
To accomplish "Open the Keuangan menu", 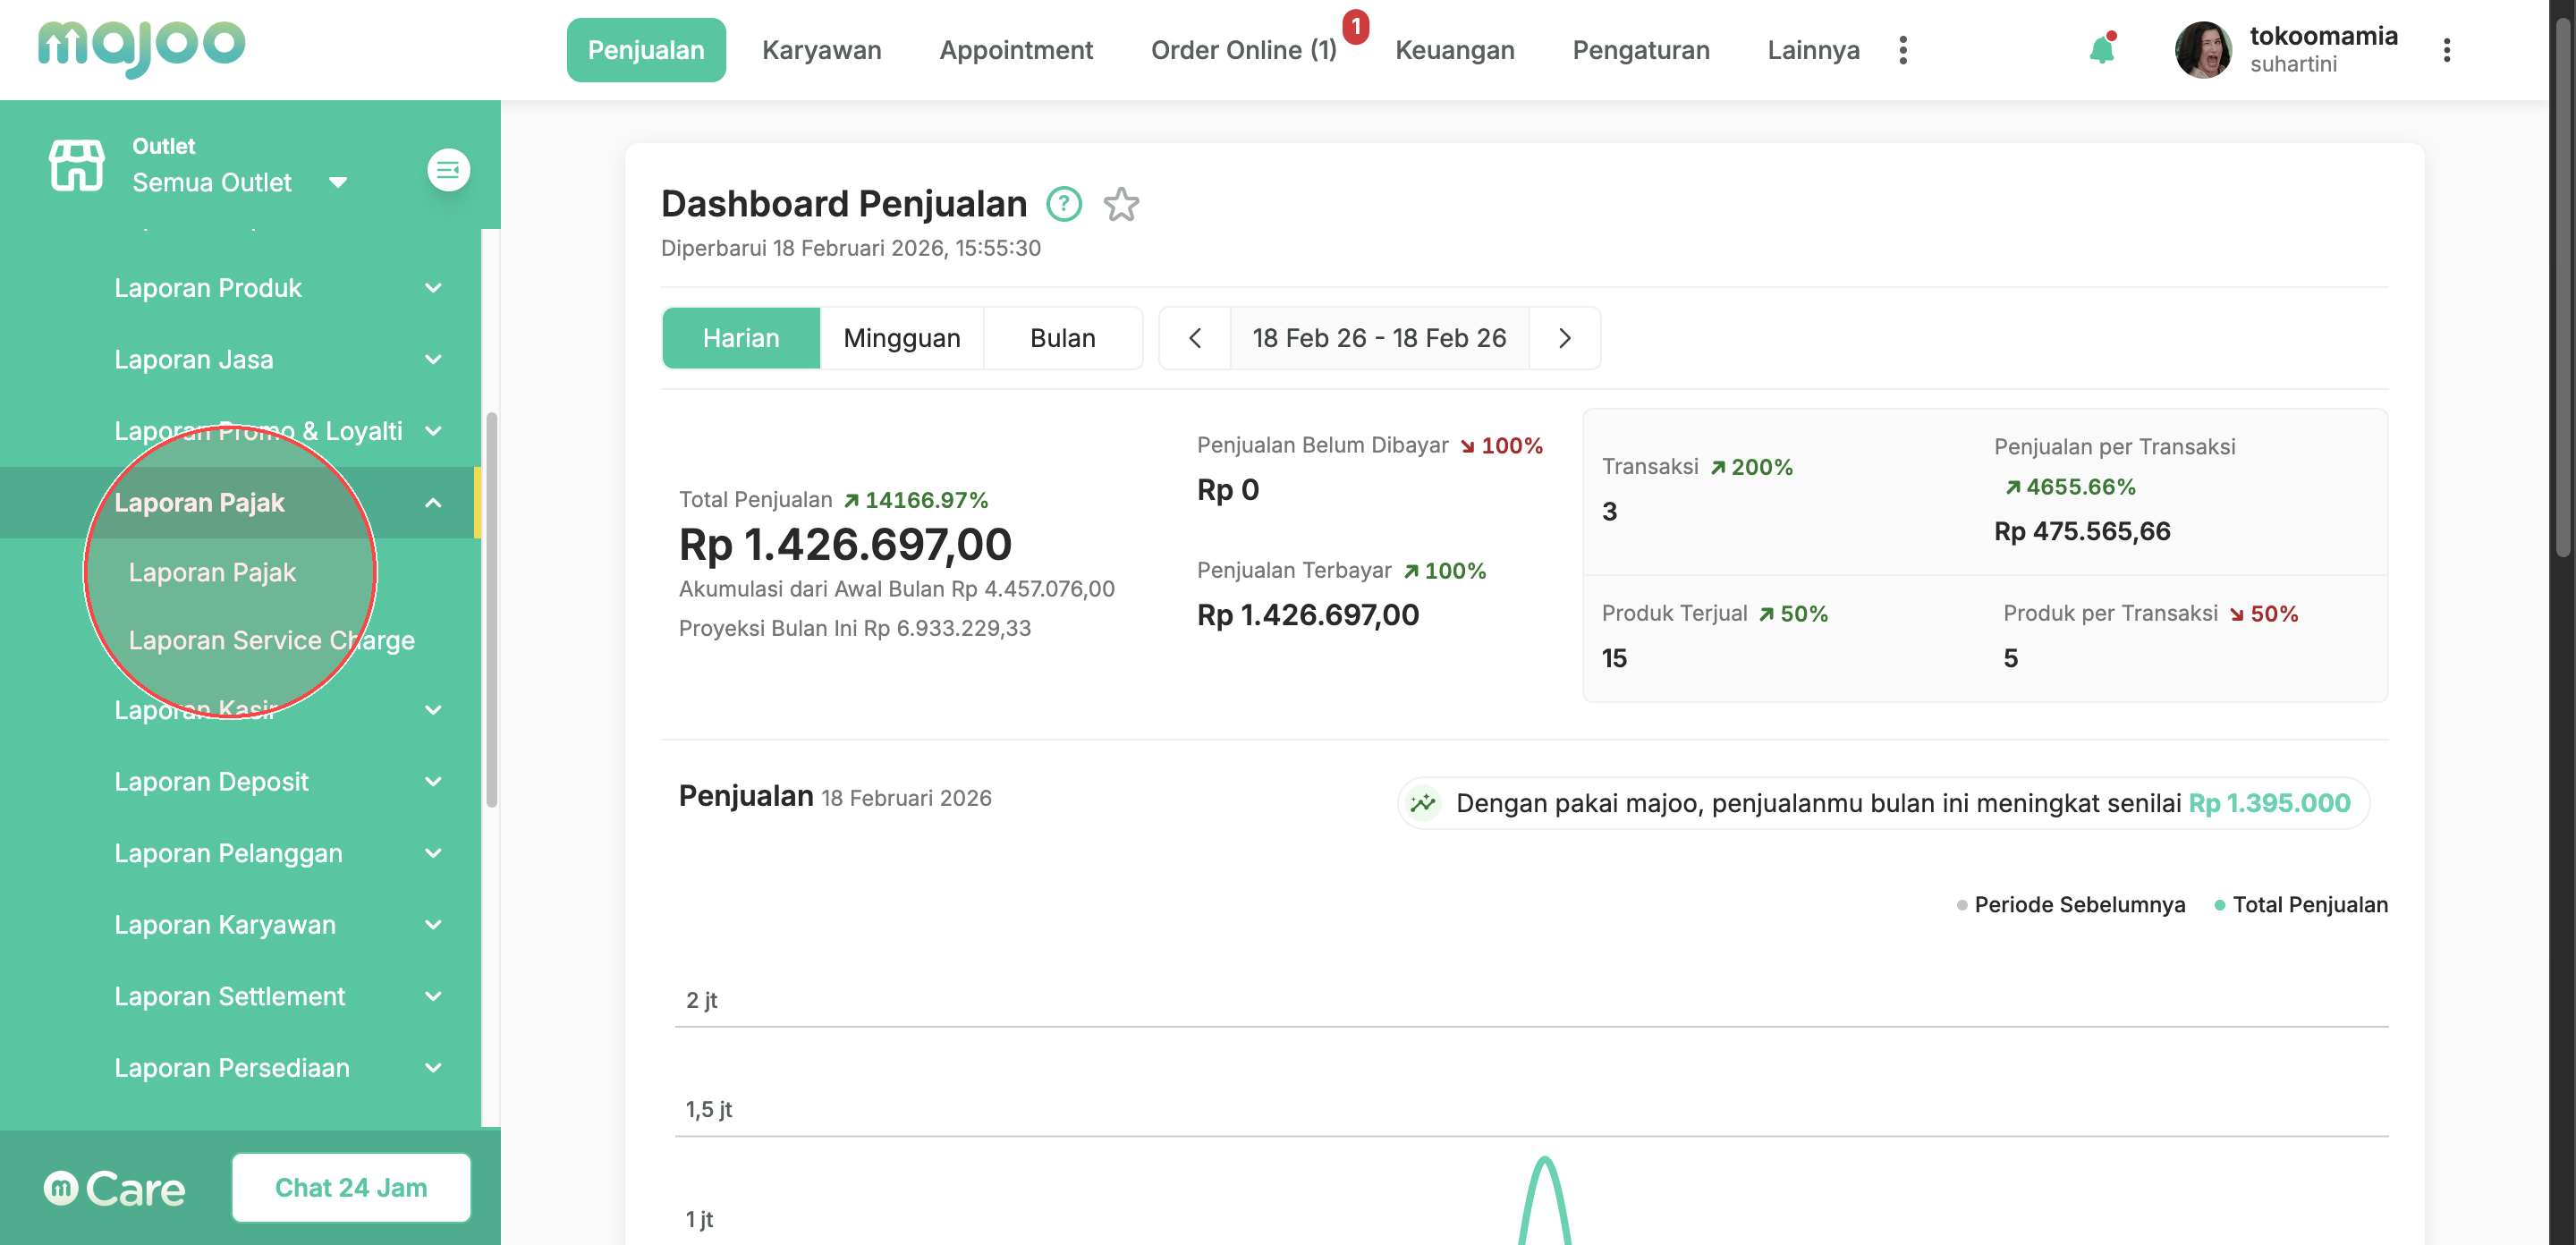I will coord(1454,50).
